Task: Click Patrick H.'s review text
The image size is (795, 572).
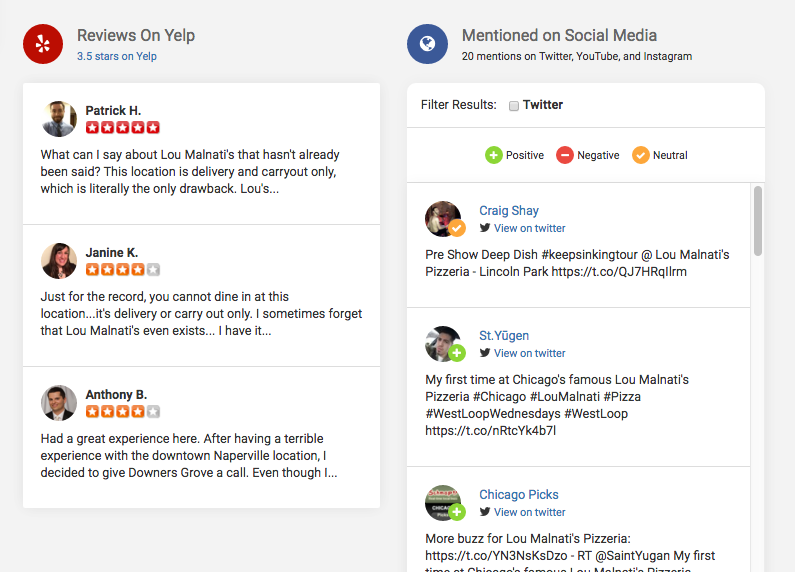Action: pos(190,171)
